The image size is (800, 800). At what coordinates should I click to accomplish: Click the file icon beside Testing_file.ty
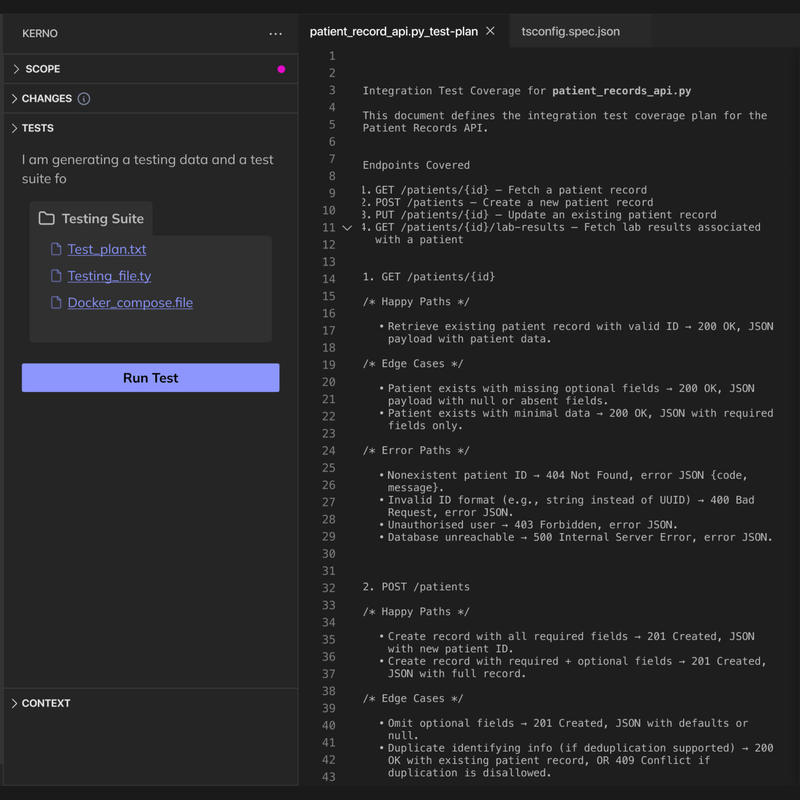point(56,276)
